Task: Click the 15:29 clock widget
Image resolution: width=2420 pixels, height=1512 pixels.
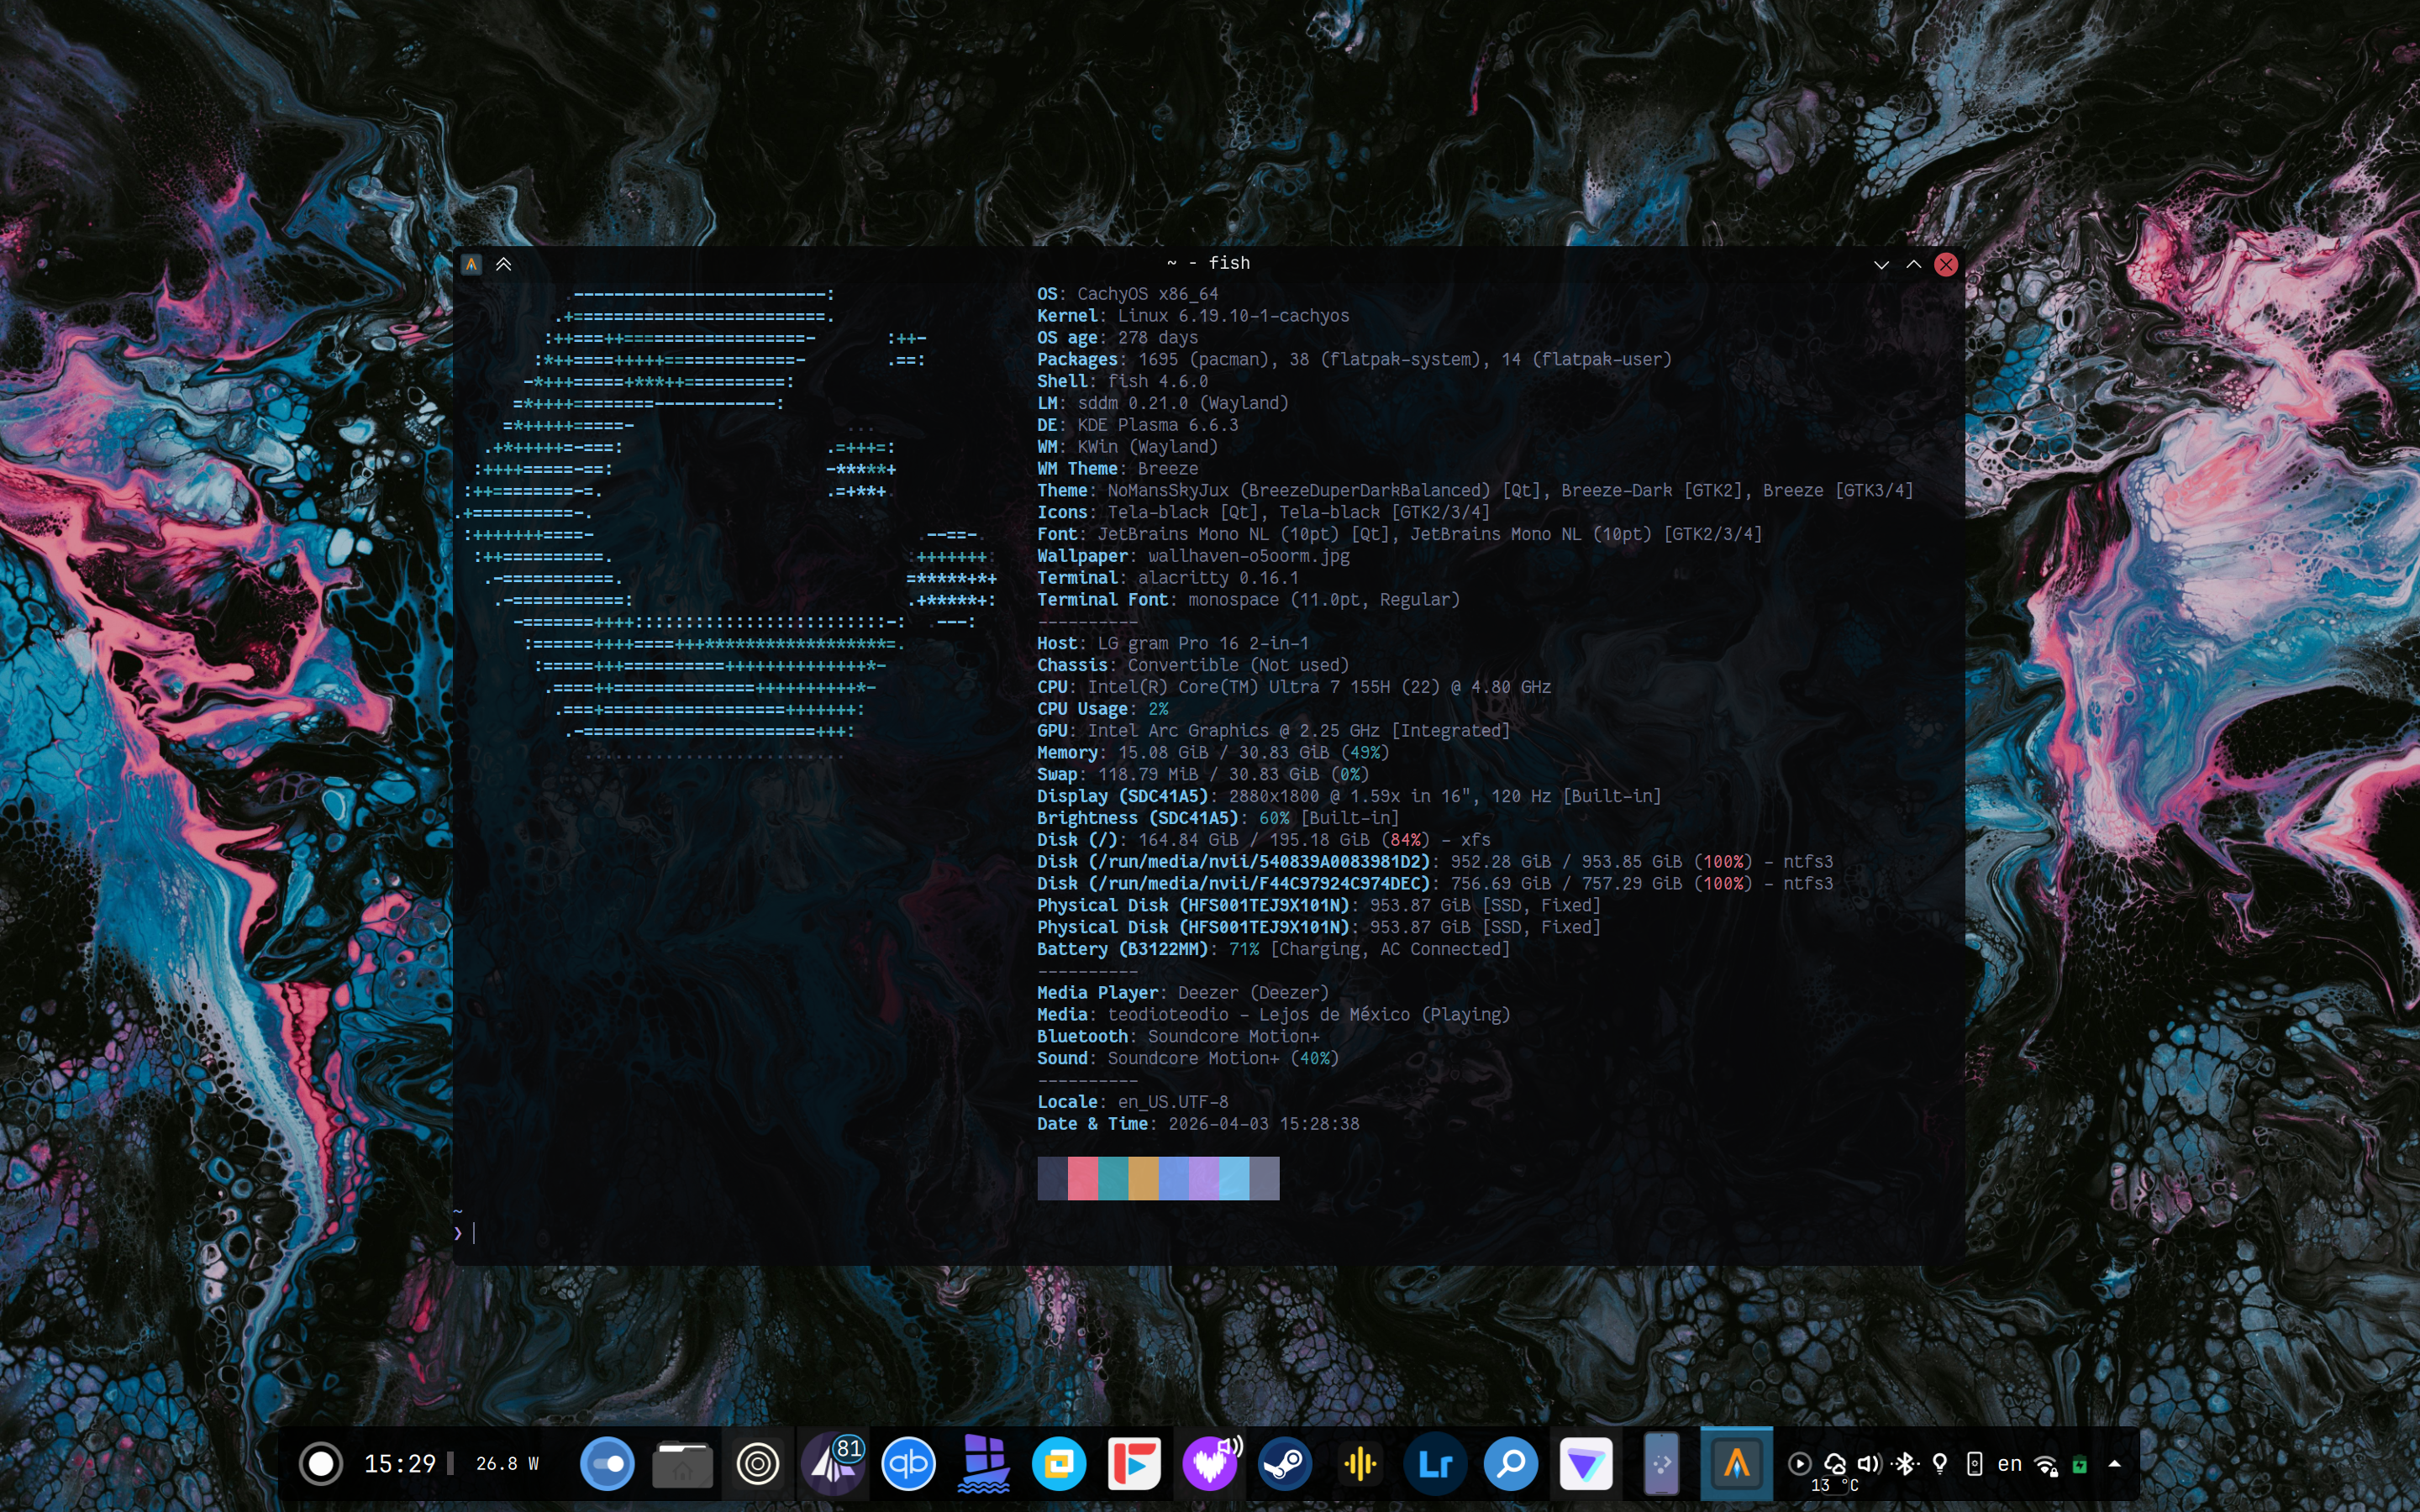Action: [399, 1464]
